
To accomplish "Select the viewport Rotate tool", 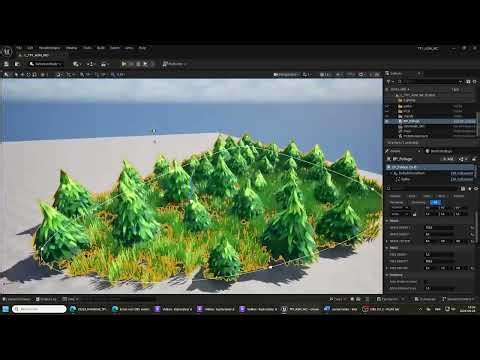I will [28, 74].
